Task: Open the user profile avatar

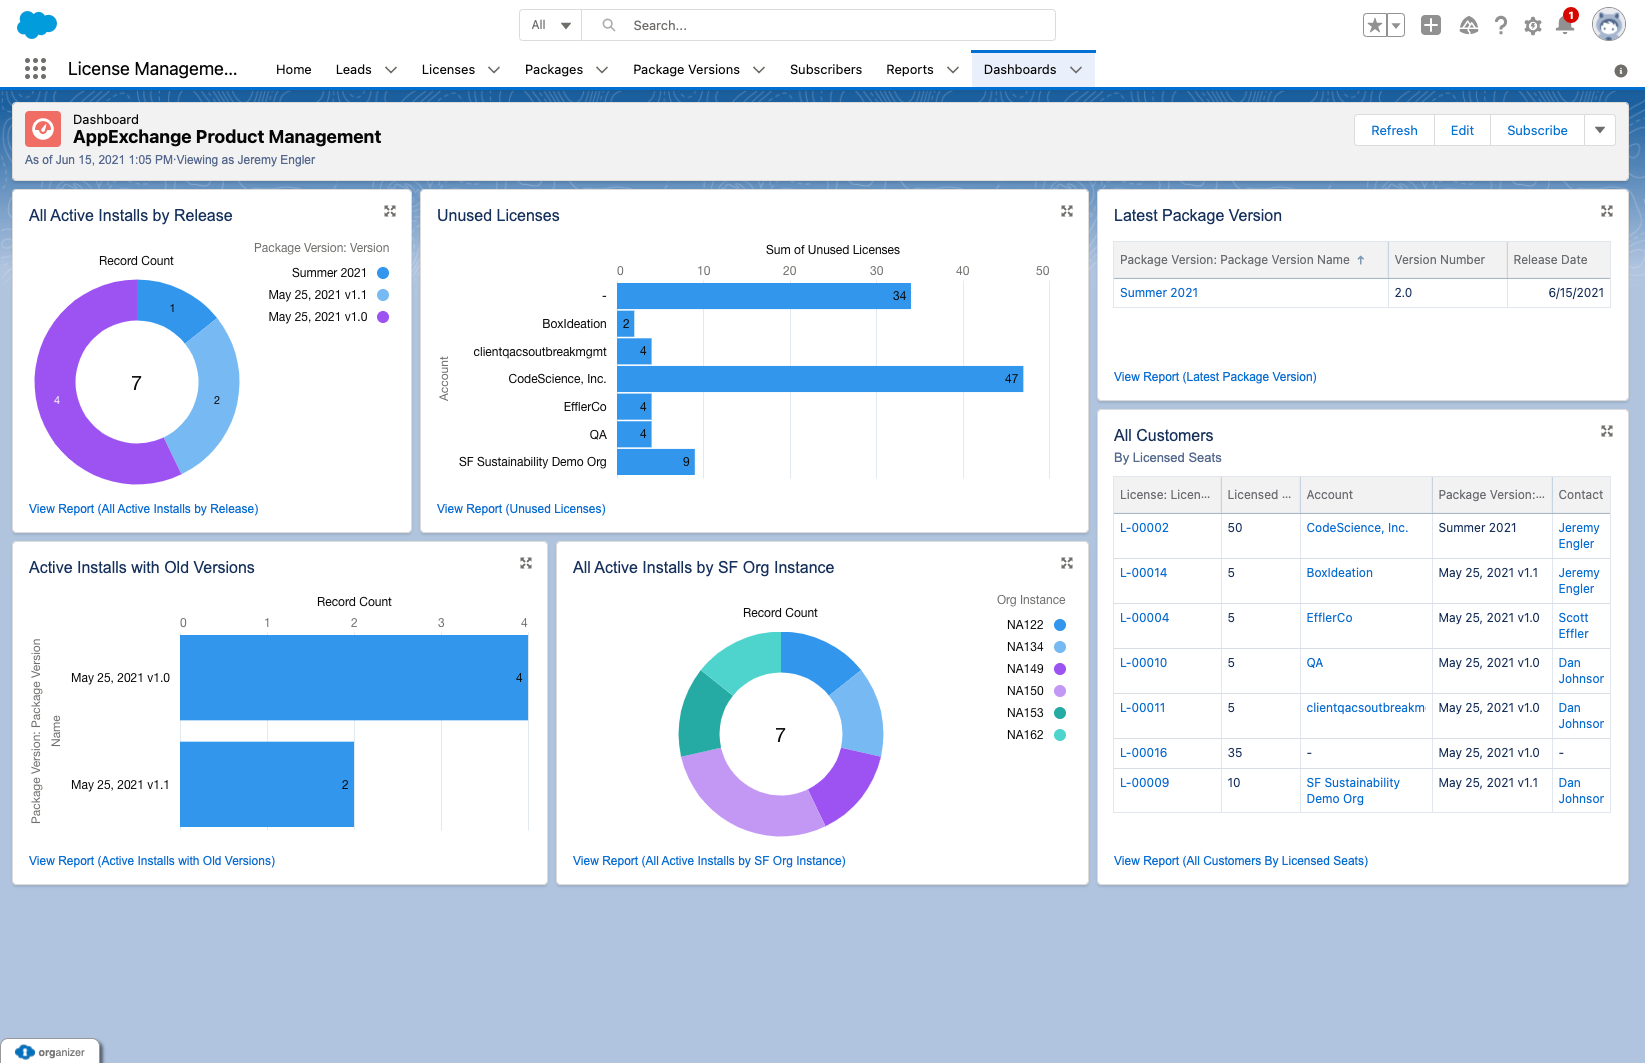Action: (x=1608, y=25)
